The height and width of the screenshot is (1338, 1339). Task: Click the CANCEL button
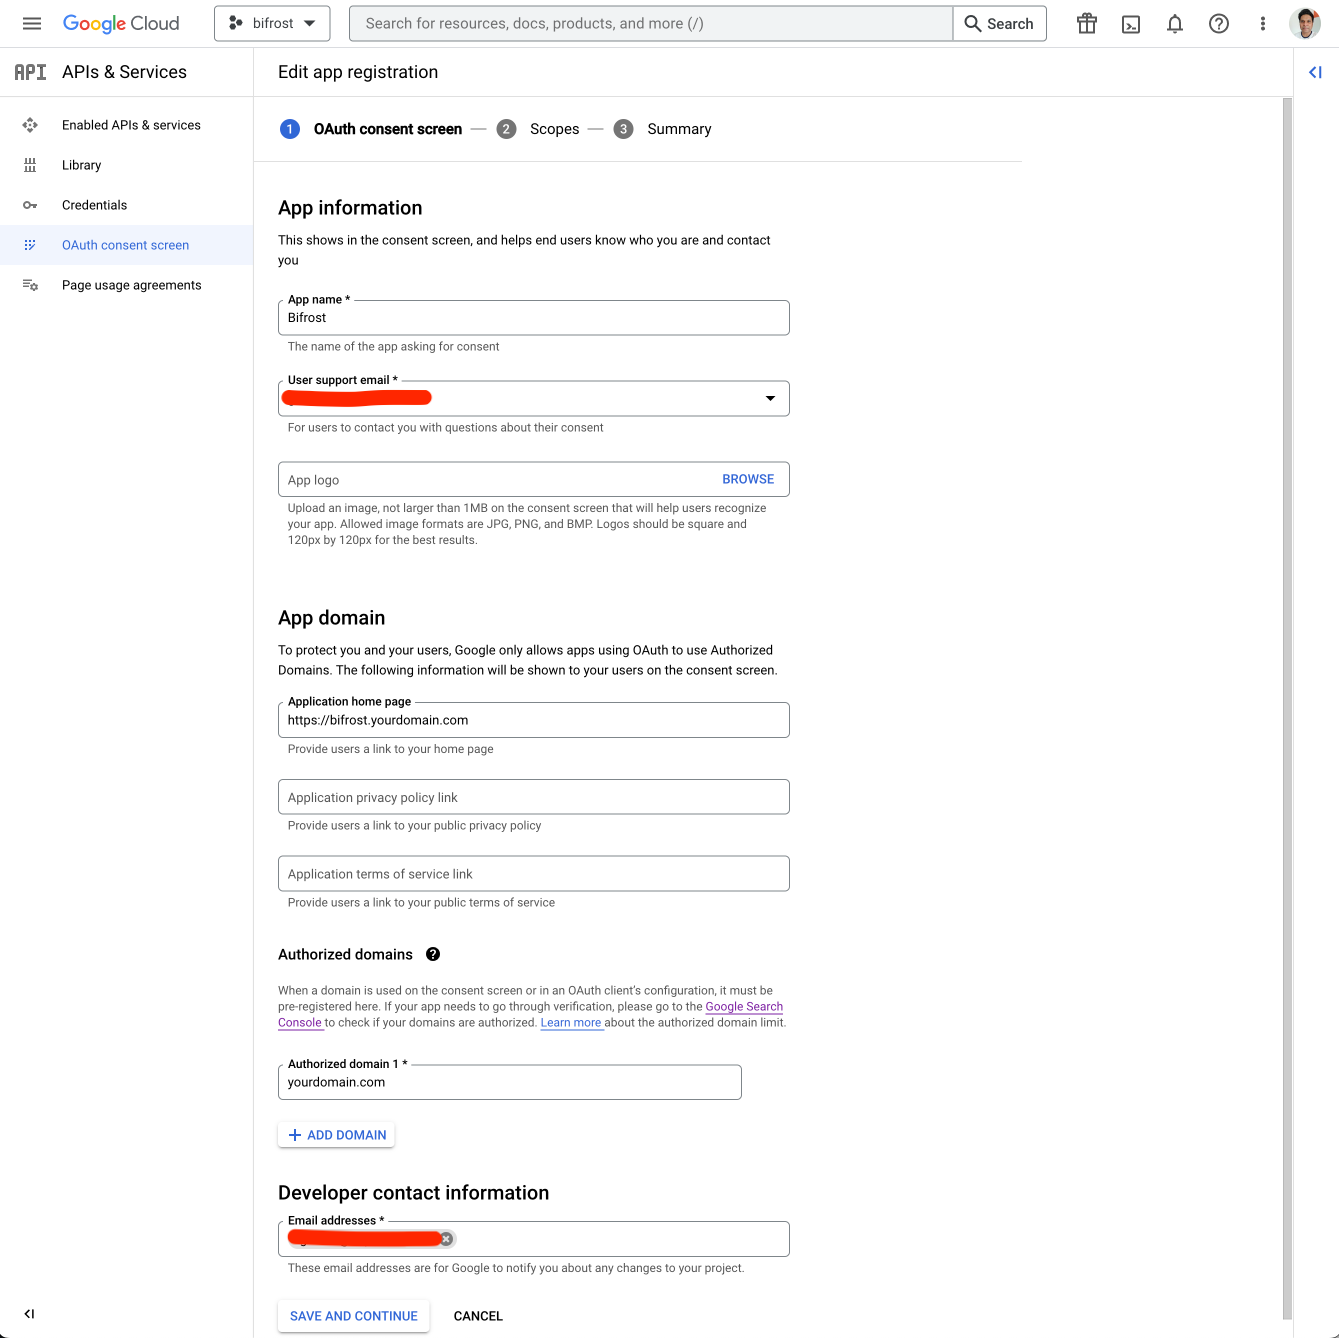[478, 1316]
